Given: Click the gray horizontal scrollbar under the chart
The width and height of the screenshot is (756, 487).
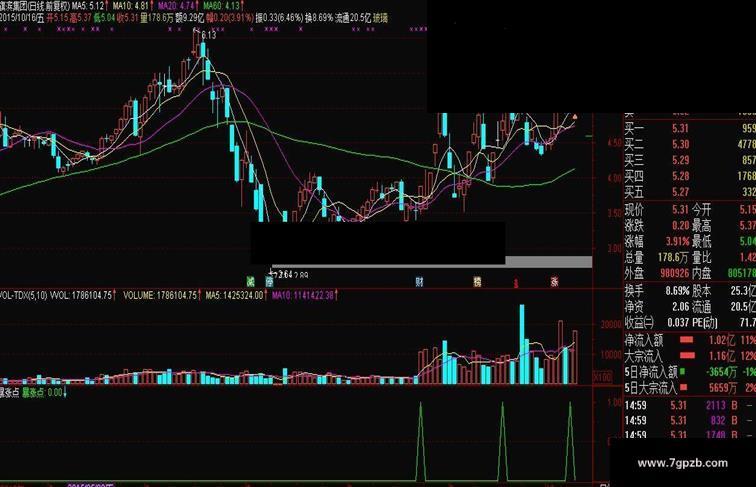Looking at the screenshot, I should point(432,263).
